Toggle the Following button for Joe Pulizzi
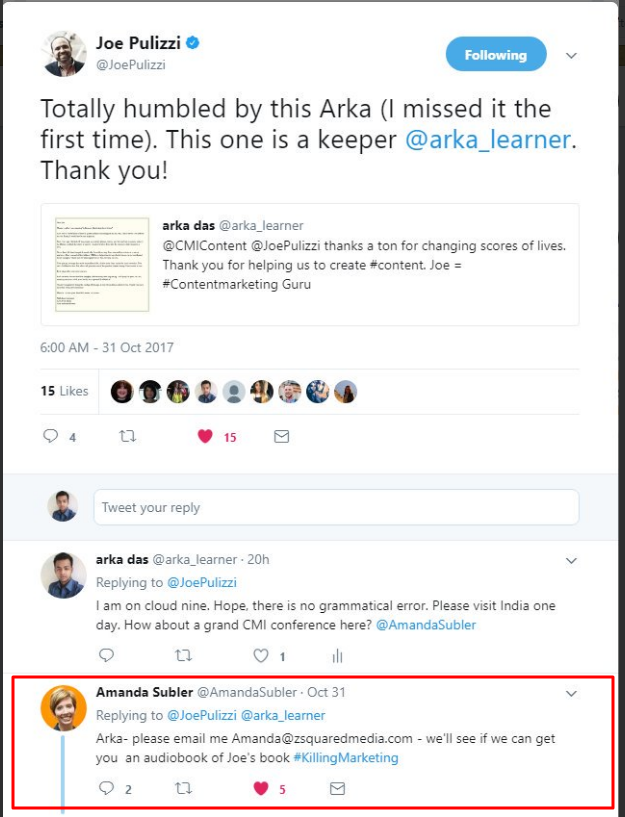This screenshot has width=625, height=817. click(x=496, y=55)
